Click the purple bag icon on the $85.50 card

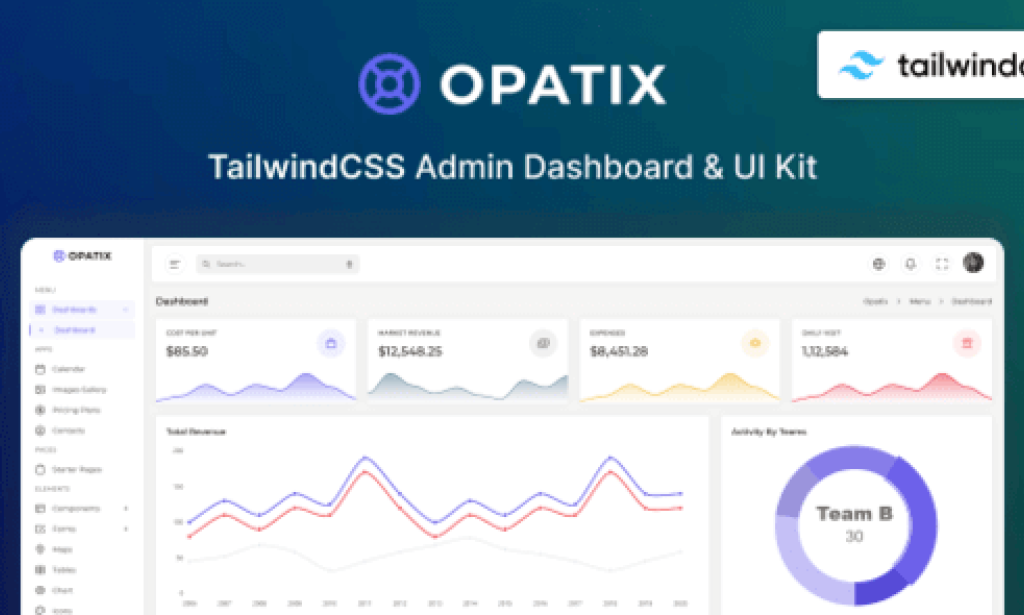[x=331, y=343]
